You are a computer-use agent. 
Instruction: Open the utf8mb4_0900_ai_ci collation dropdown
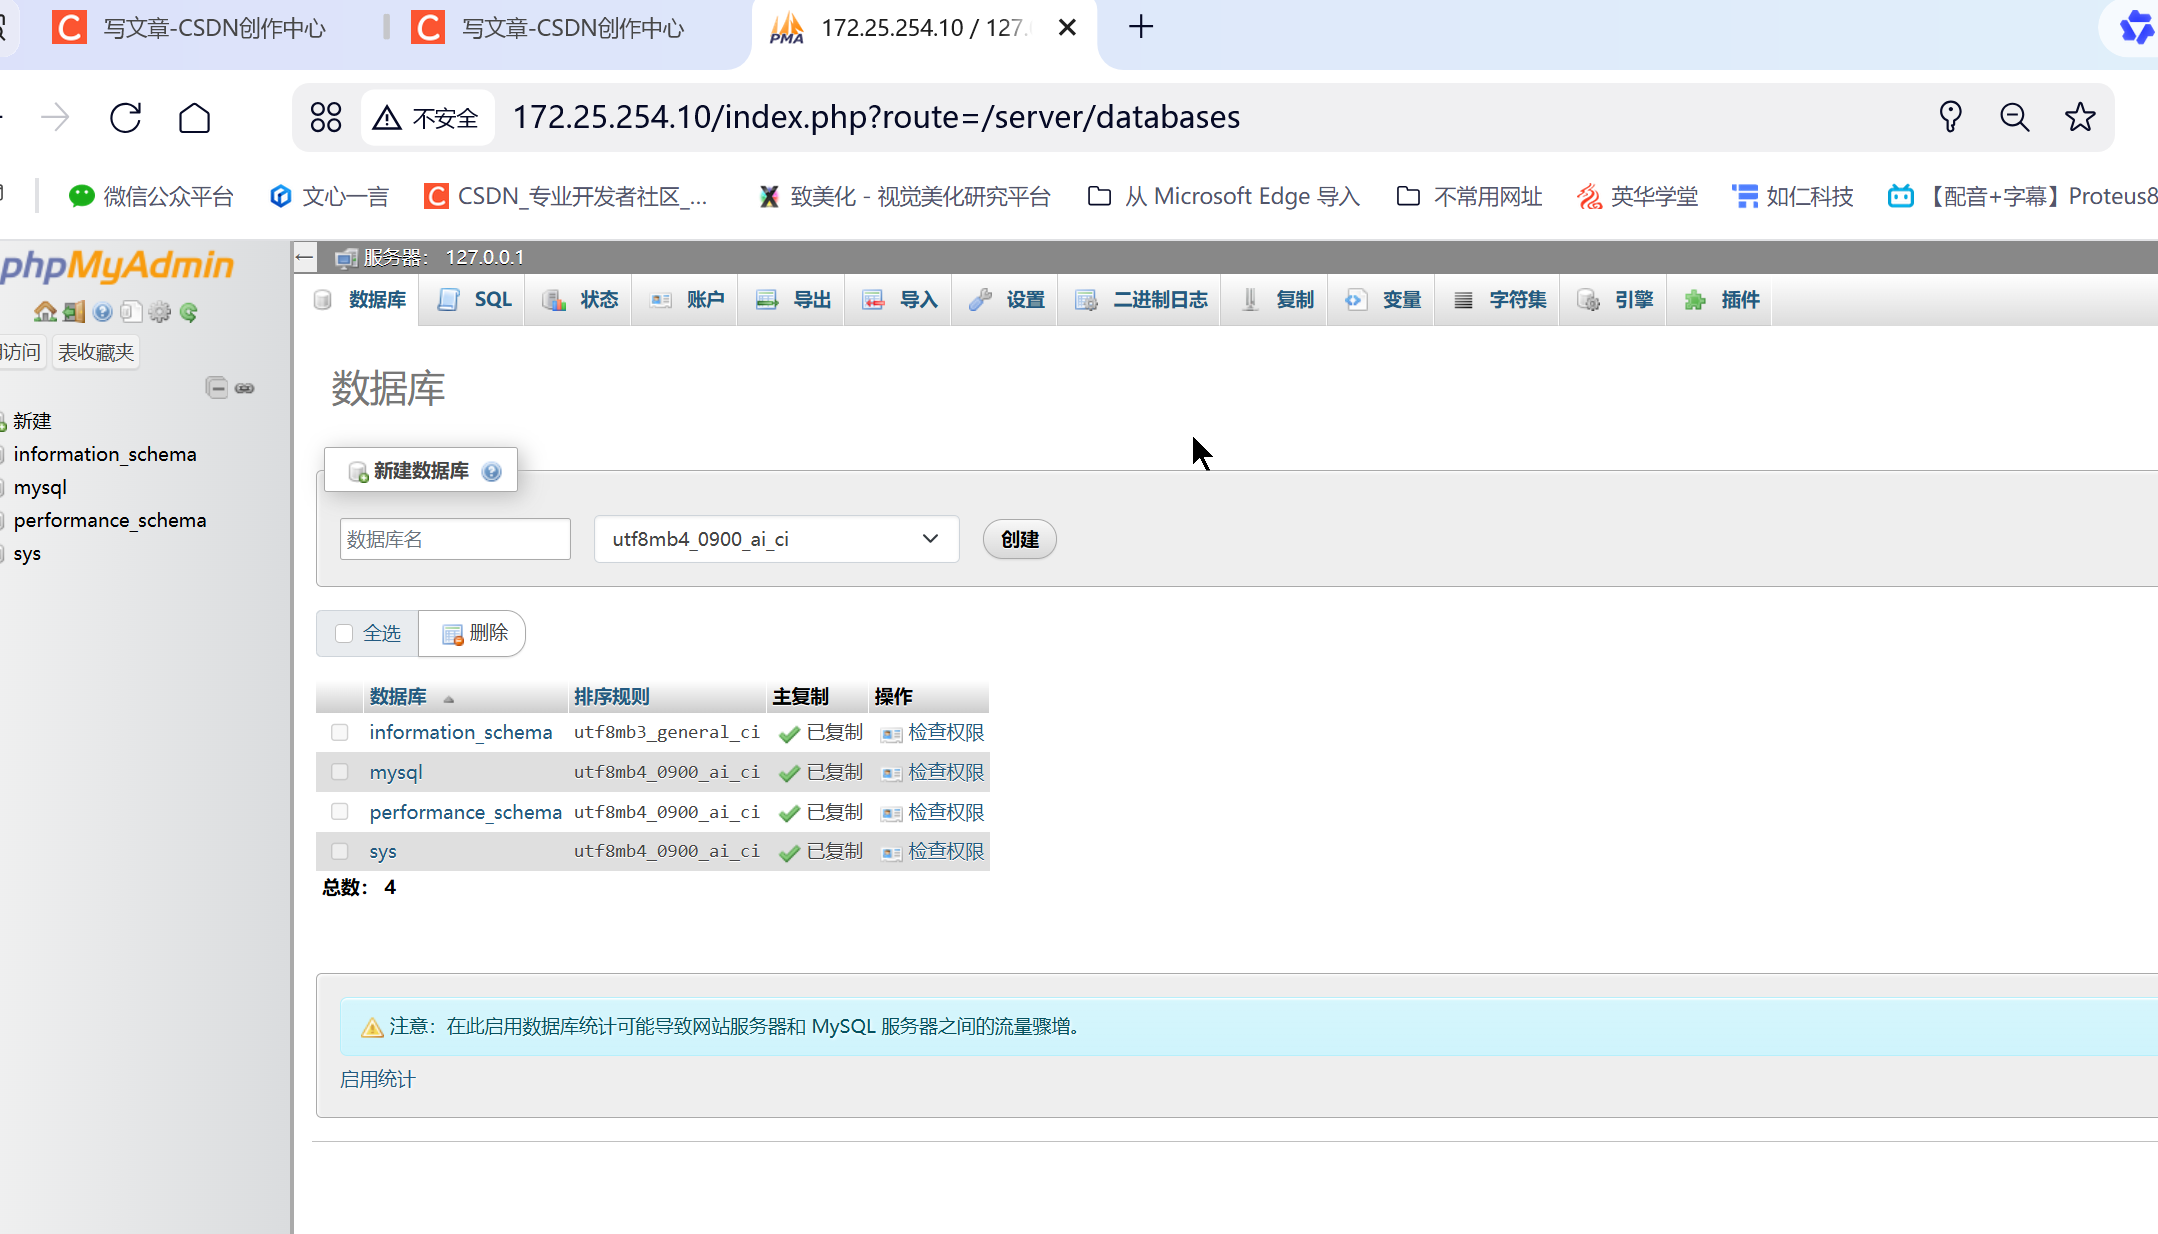(776, 539)
